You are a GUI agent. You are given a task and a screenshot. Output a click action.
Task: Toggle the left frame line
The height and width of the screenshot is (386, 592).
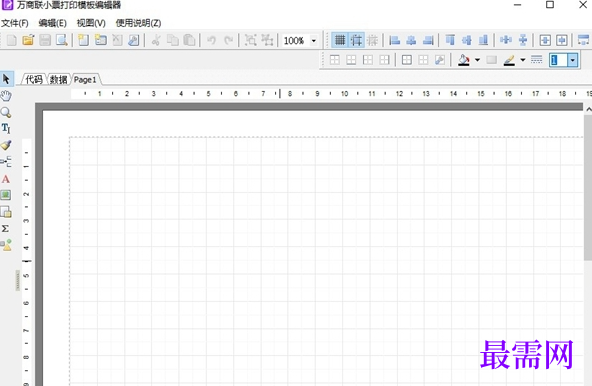[x=368, y=60]
